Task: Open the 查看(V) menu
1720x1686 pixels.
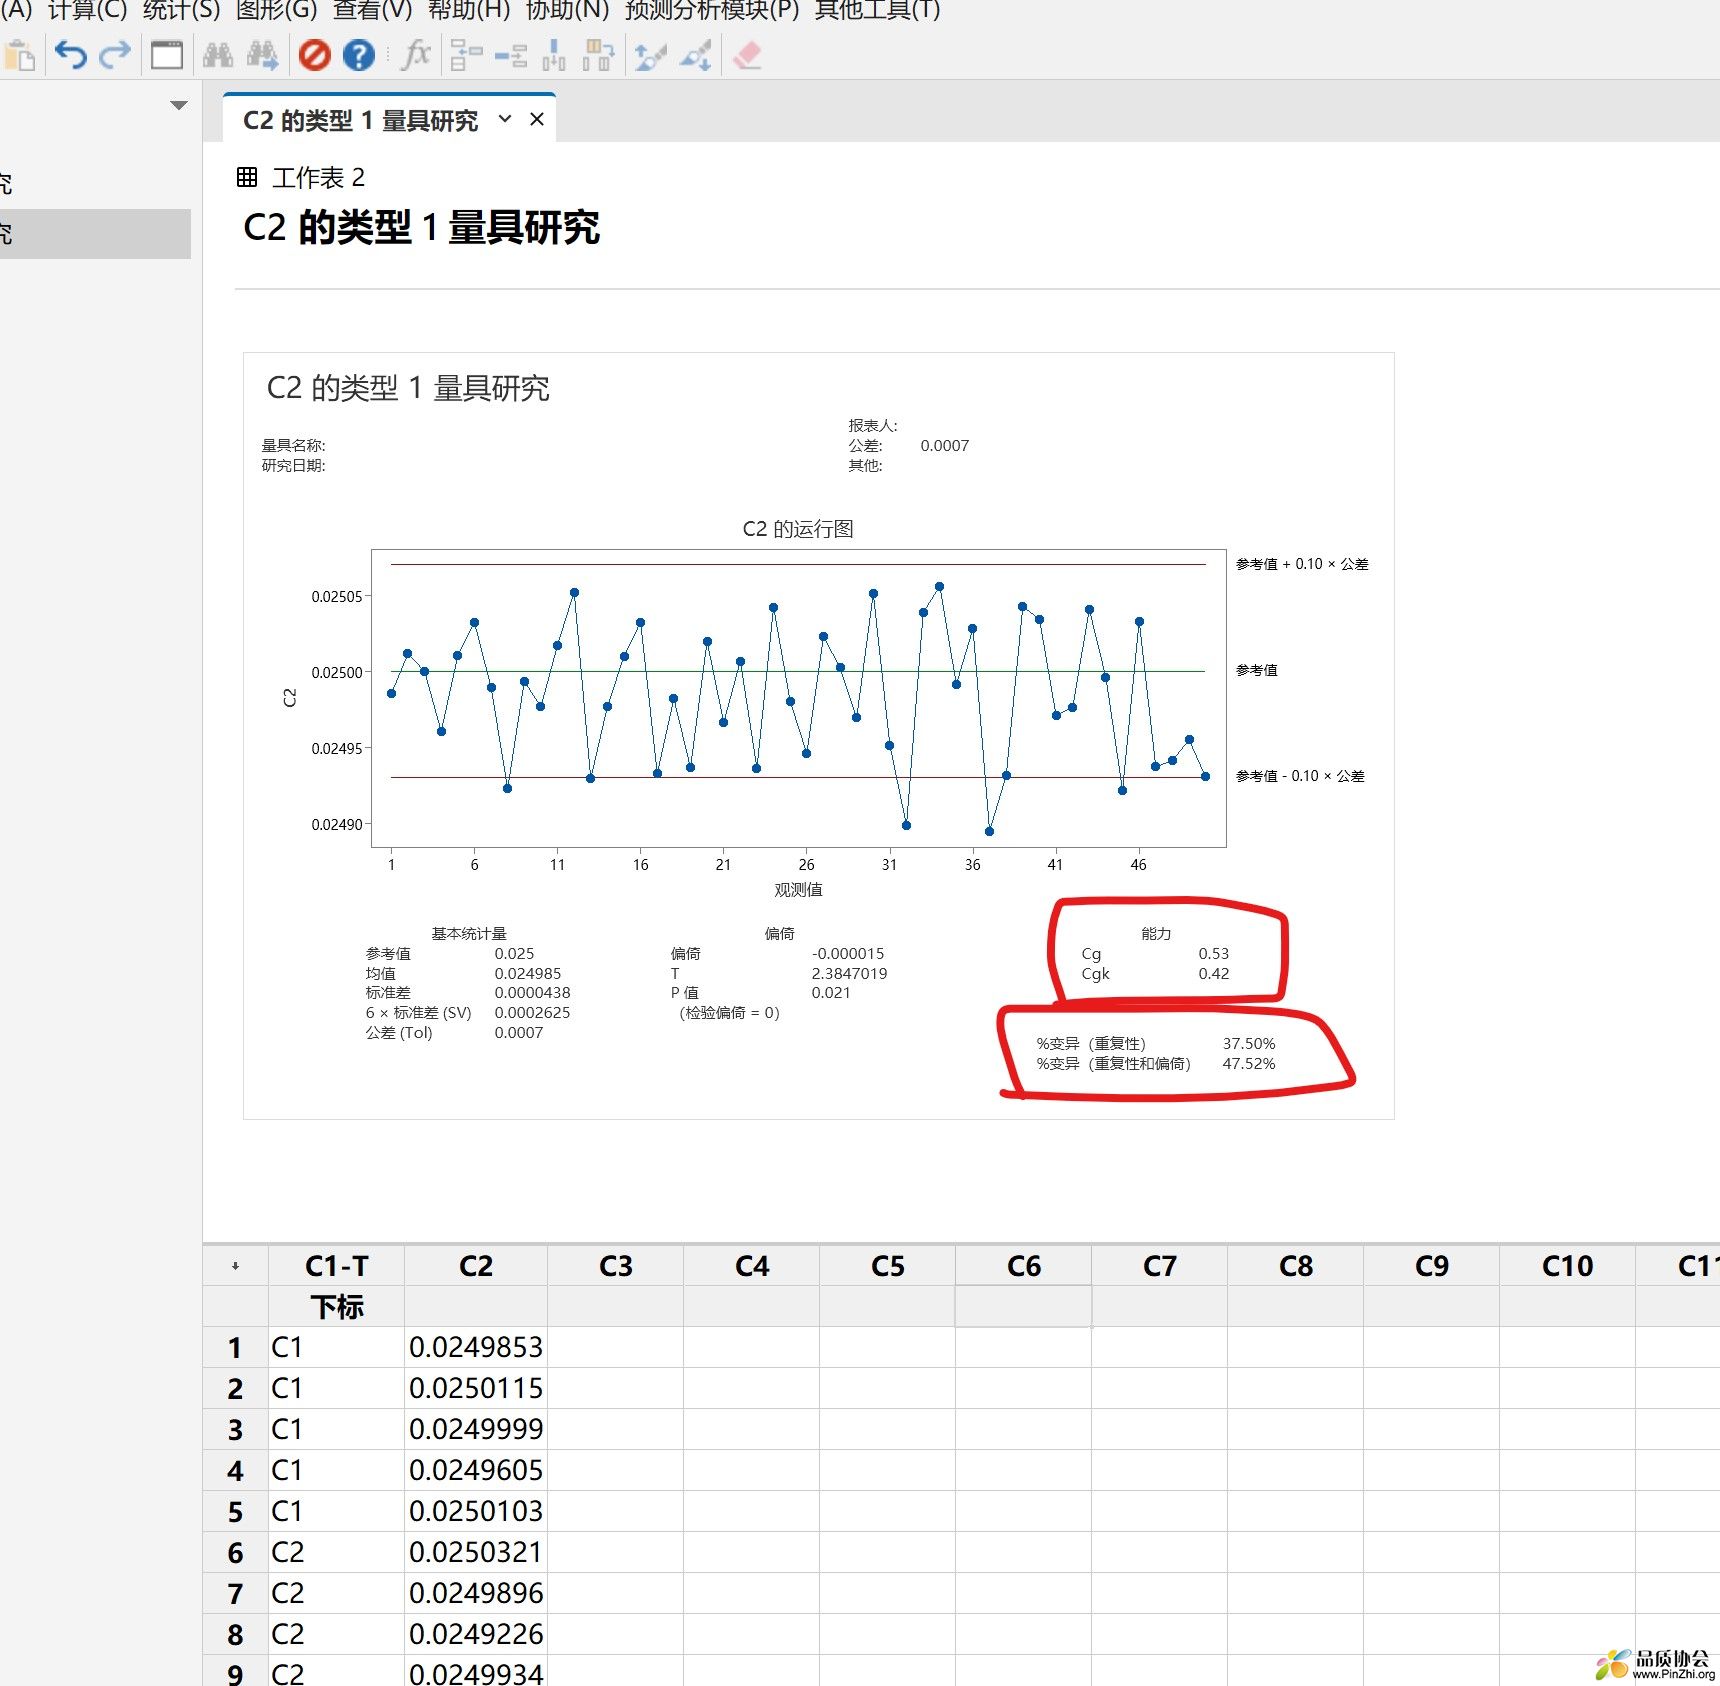Action: coord(372,10)
